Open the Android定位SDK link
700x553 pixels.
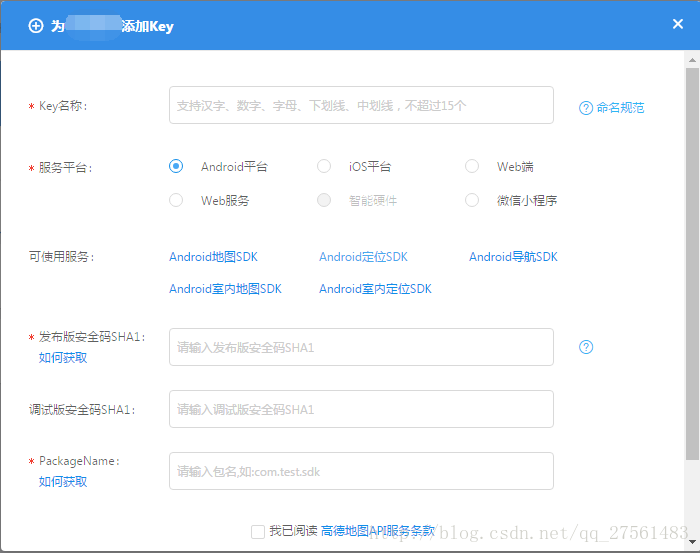point(363,257)
